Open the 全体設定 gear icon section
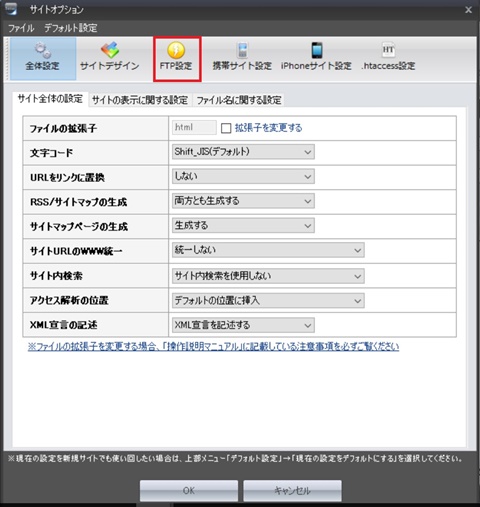Image resolution: width=480 pixels, height=507 pixels. [43, 59]
